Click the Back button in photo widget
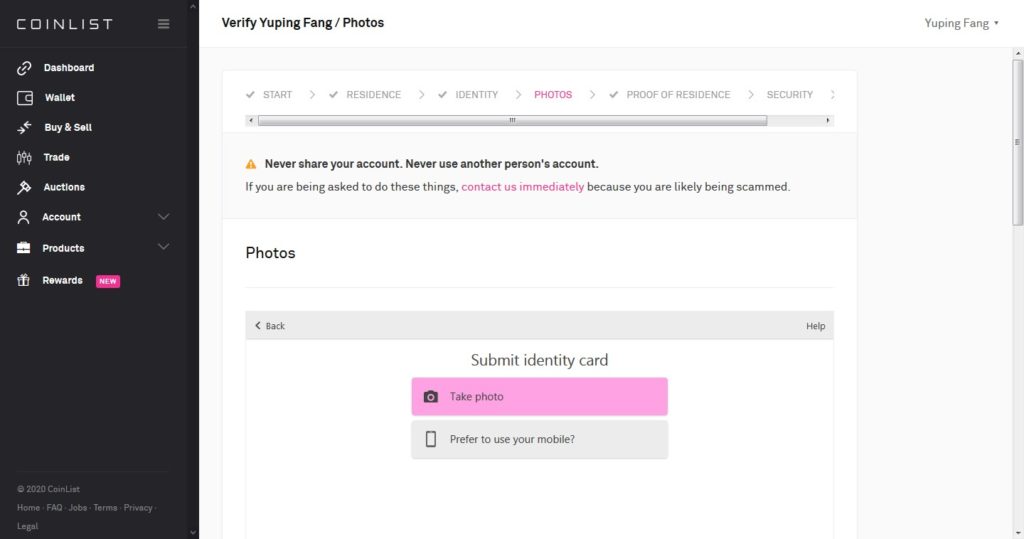1024x539 pixels. (x=270, y=325)
